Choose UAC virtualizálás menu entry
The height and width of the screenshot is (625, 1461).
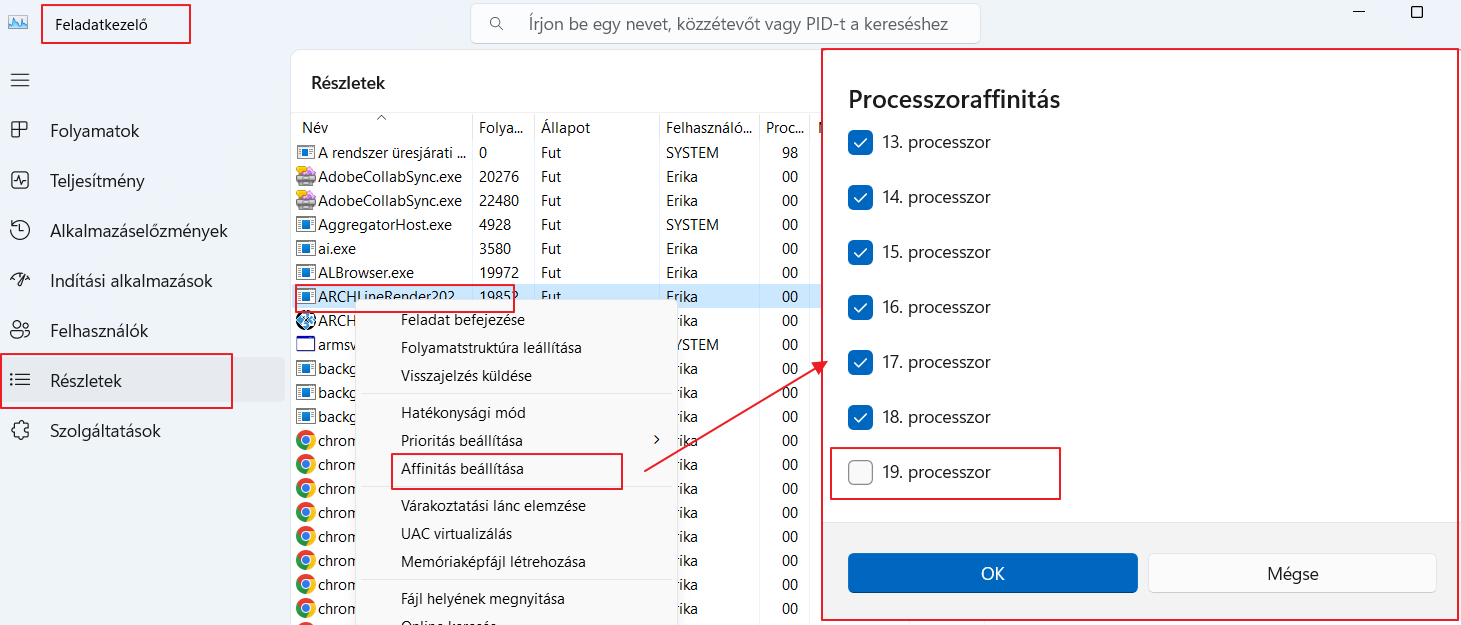click(x=456, y=534)
